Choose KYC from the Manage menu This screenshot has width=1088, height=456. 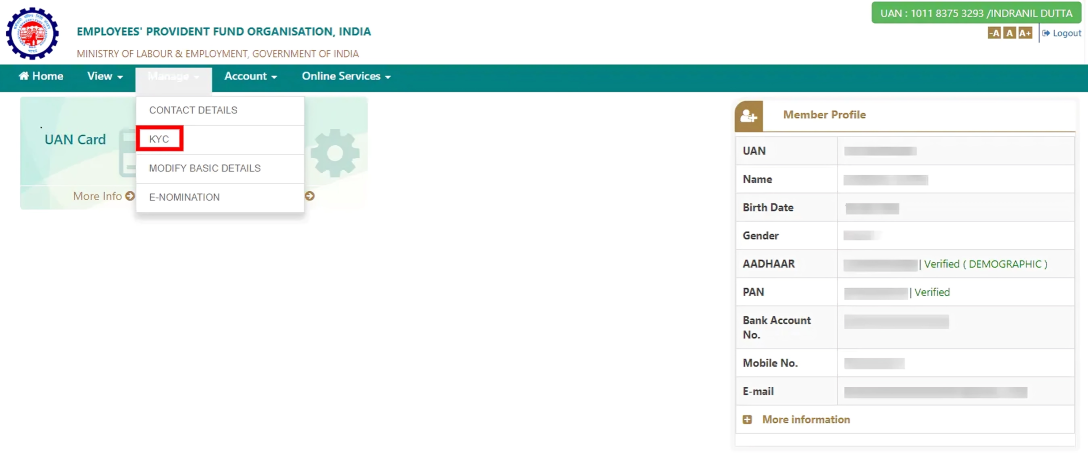[x=220, y=140]
